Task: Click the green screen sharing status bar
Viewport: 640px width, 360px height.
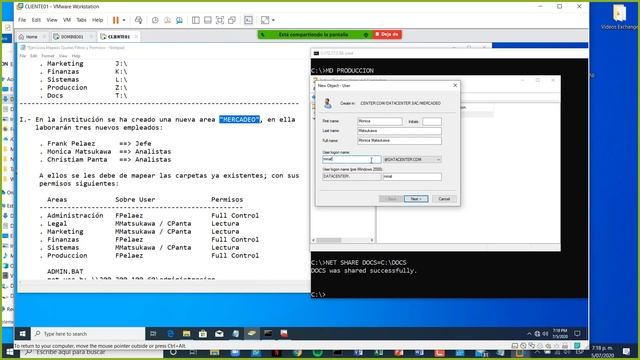Action: point(314,35)
